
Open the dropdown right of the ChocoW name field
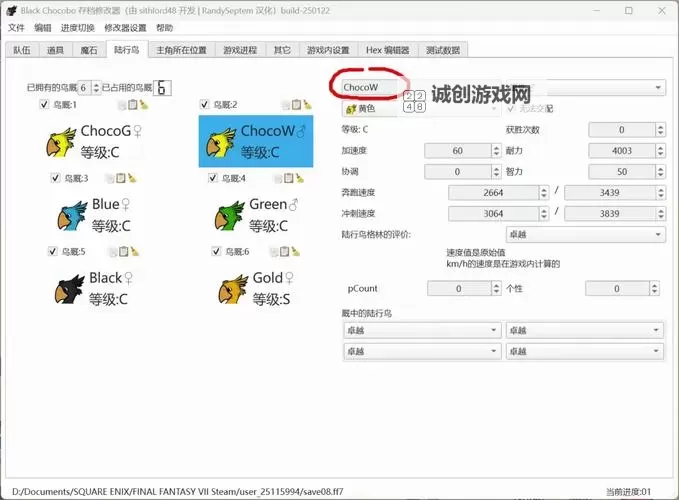coord(585,87)
